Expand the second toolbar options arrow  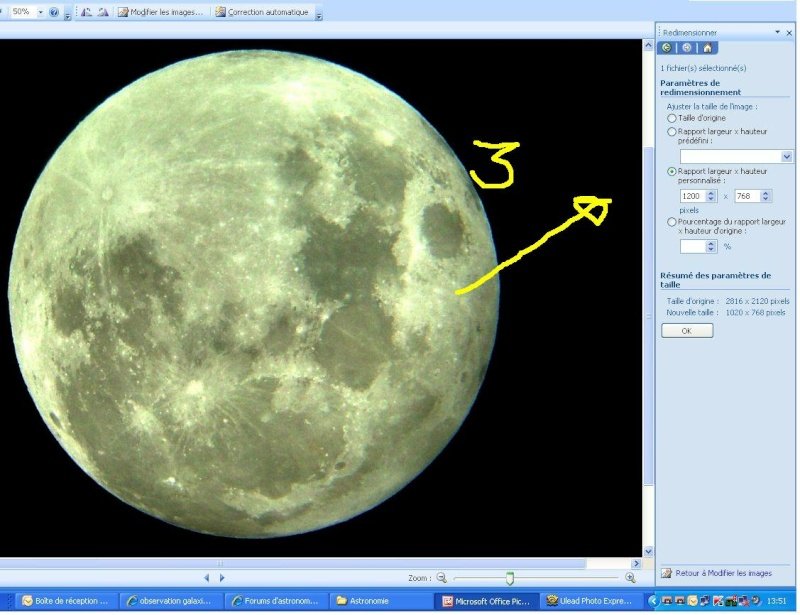tap(319, 16)
